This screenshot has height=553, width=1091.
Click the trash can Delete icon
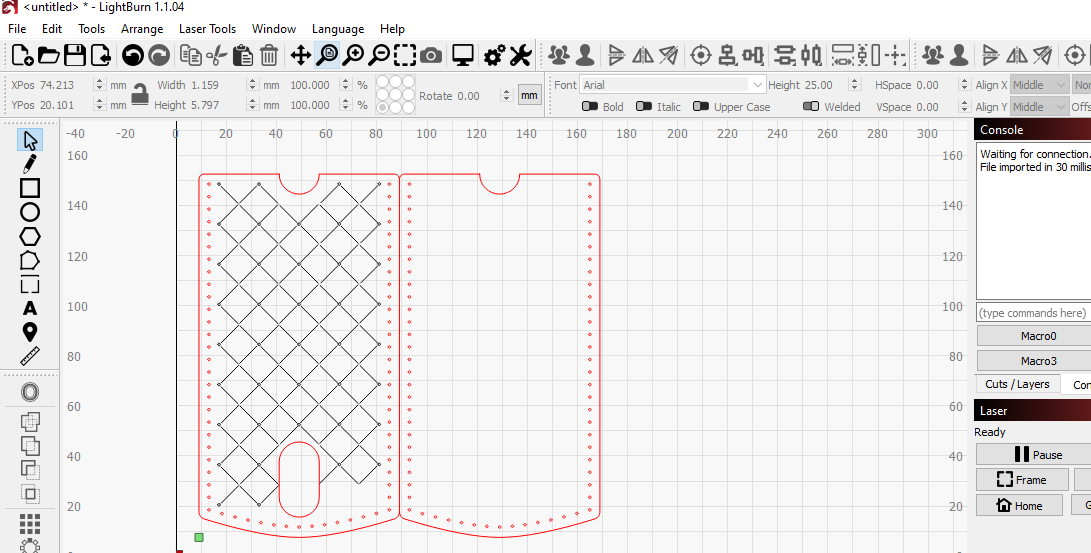point(269,55)
